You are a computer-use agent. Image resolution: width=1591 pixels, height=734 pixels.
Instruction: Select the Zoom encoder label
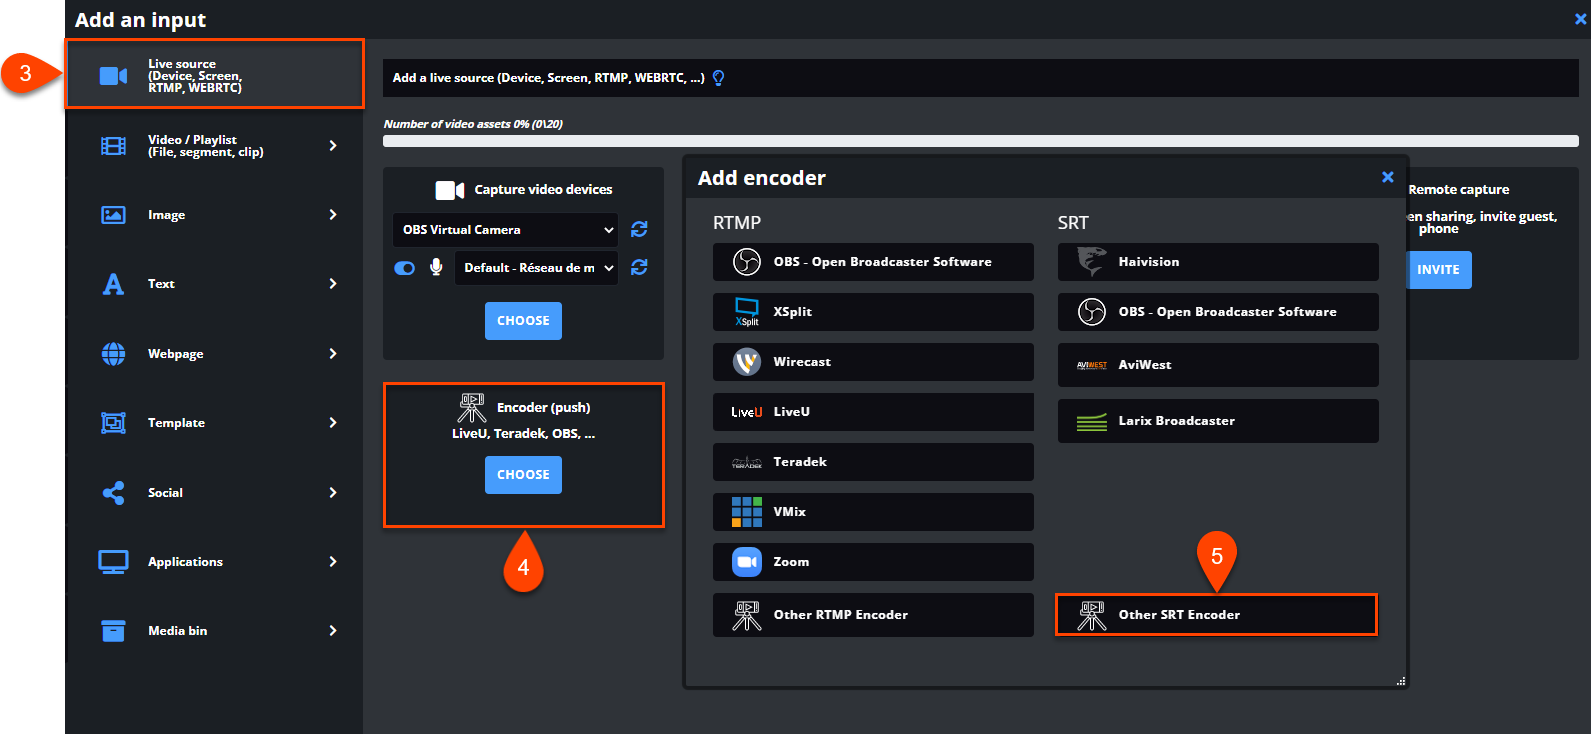tap(791, 562)
